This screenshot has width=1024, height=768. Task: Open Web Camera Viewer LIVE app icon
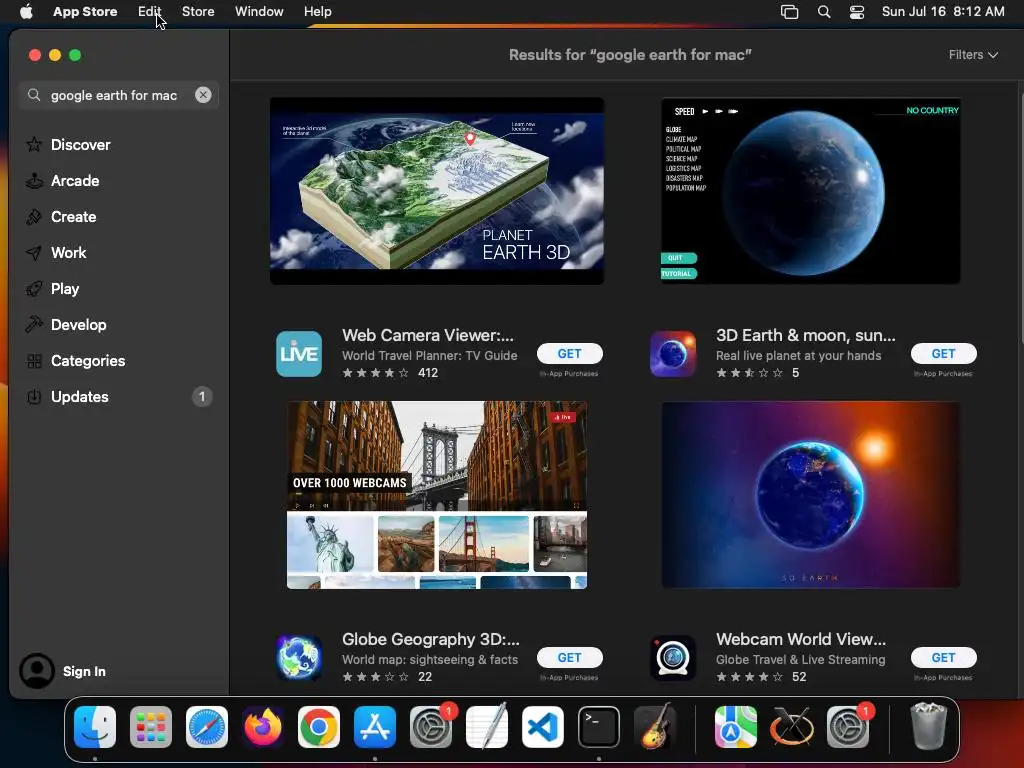tap(299, 354)
